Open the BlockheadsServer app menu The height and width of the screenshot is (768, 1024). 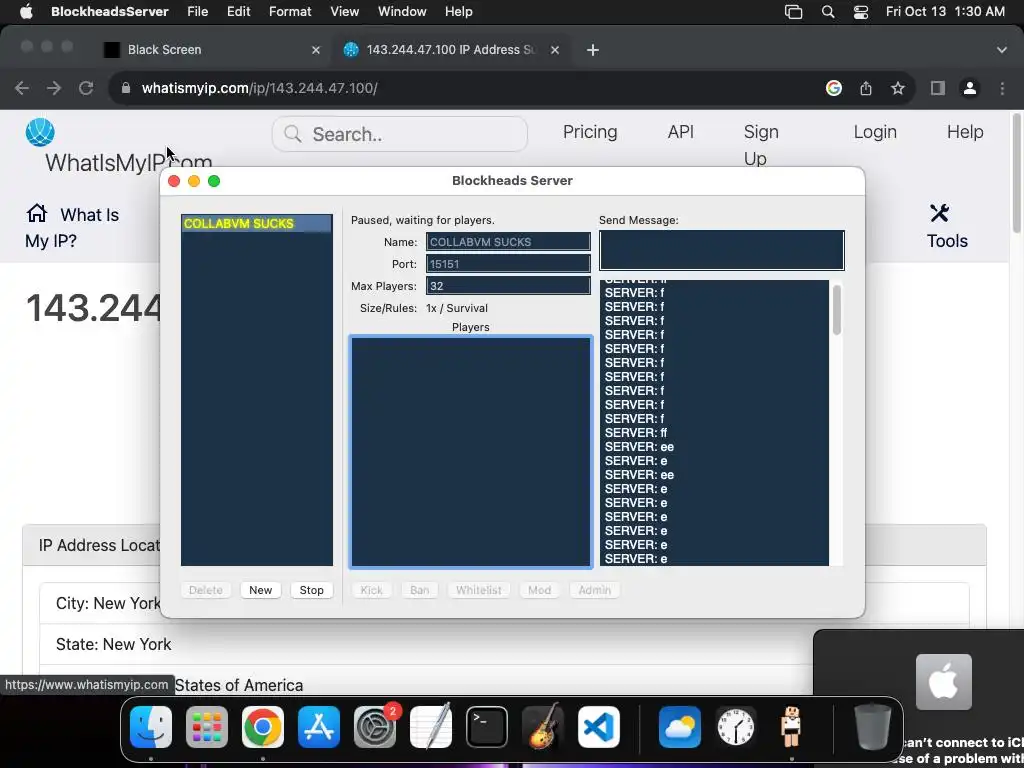[x=110, y=12]
